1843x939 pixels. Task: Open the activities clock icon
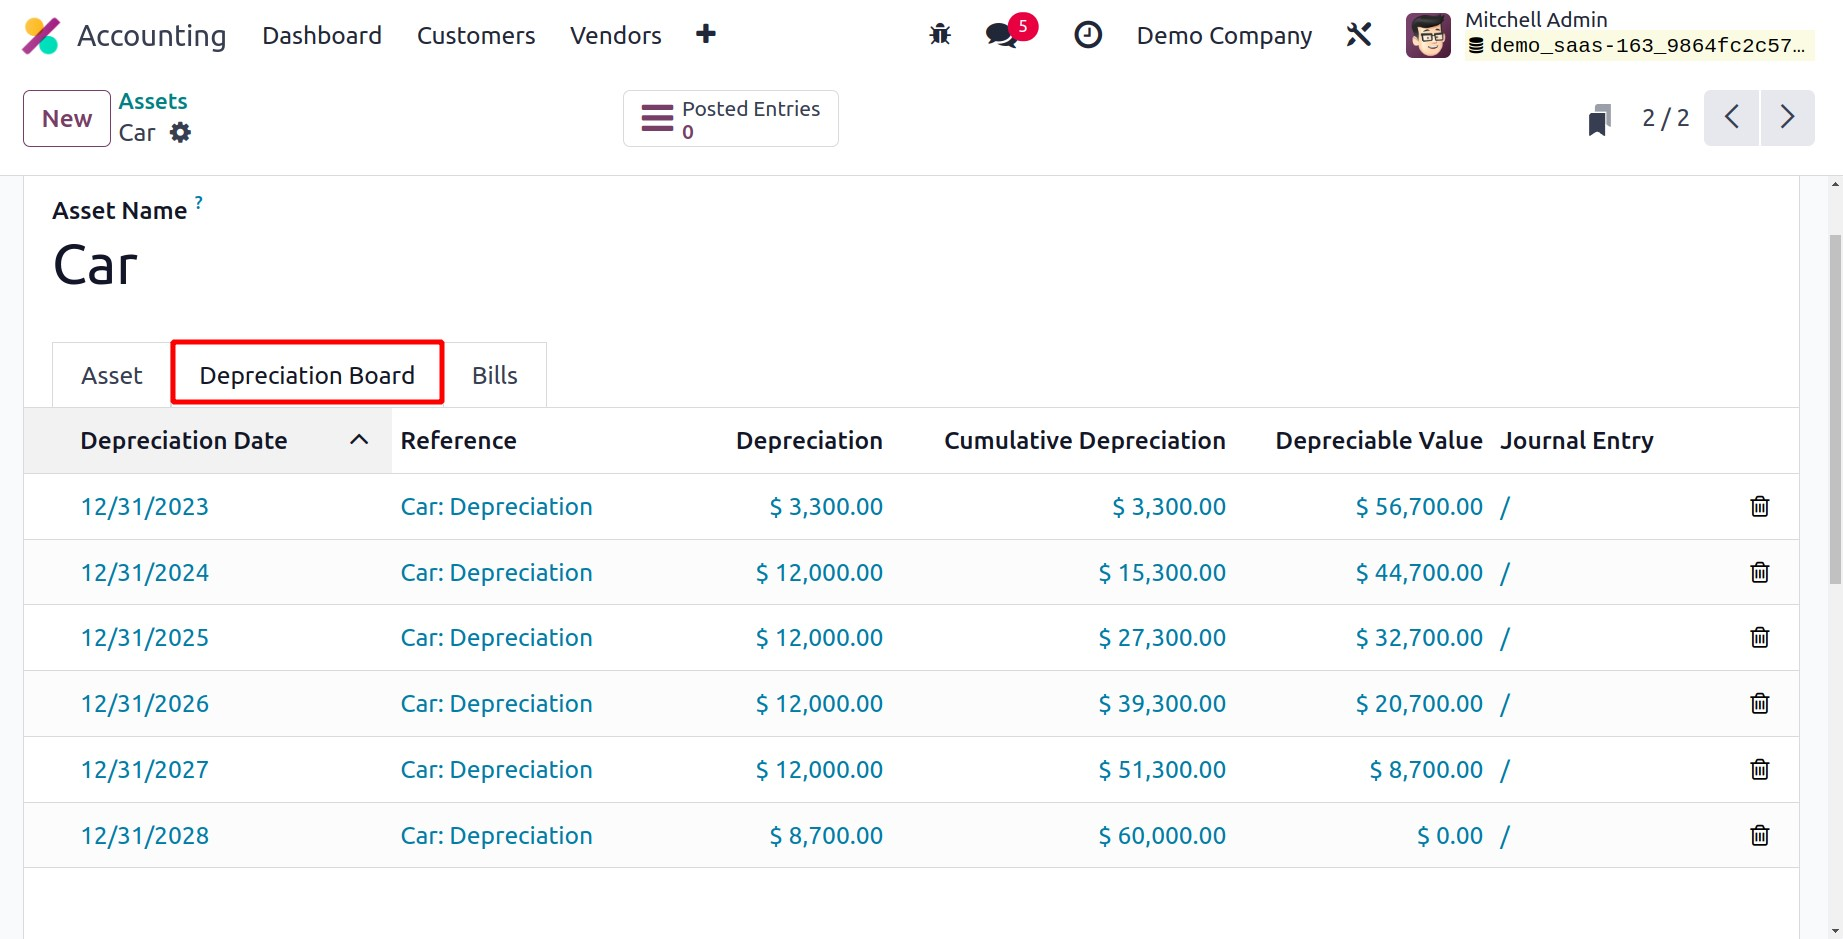(x=1087, y=35)
